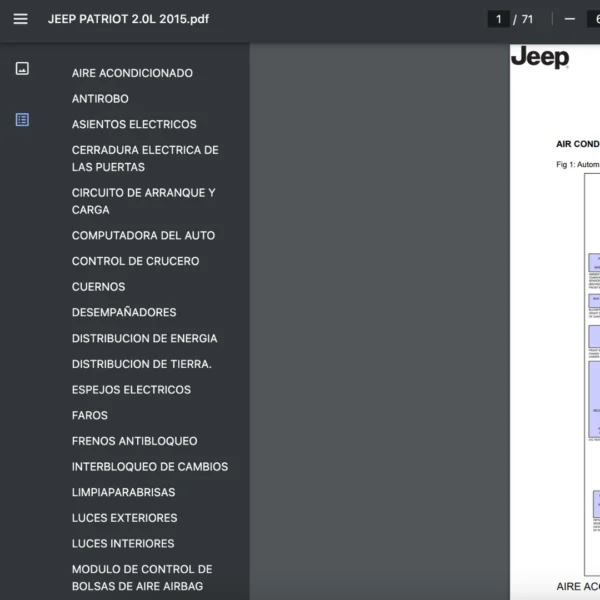Navigate to COMPUTADORA DEL AUTO
The height and width of the screenshot is (600, 600).
143,236
